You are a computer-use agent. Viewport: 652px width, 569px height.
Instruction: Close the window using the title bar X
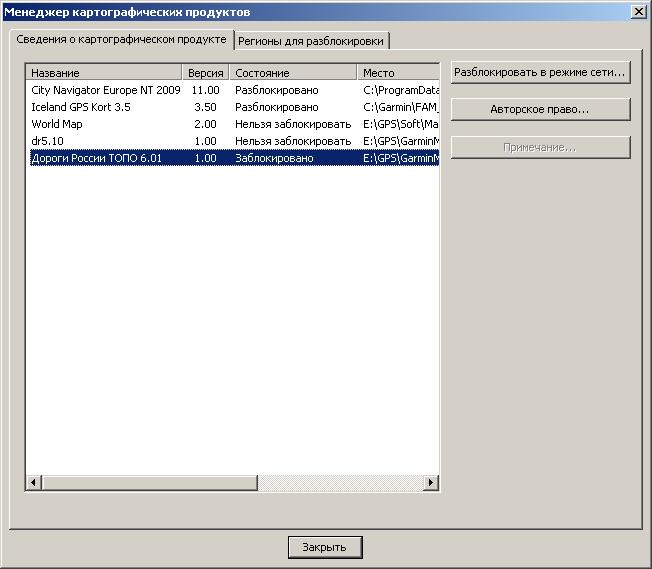(x=638, y=11)
